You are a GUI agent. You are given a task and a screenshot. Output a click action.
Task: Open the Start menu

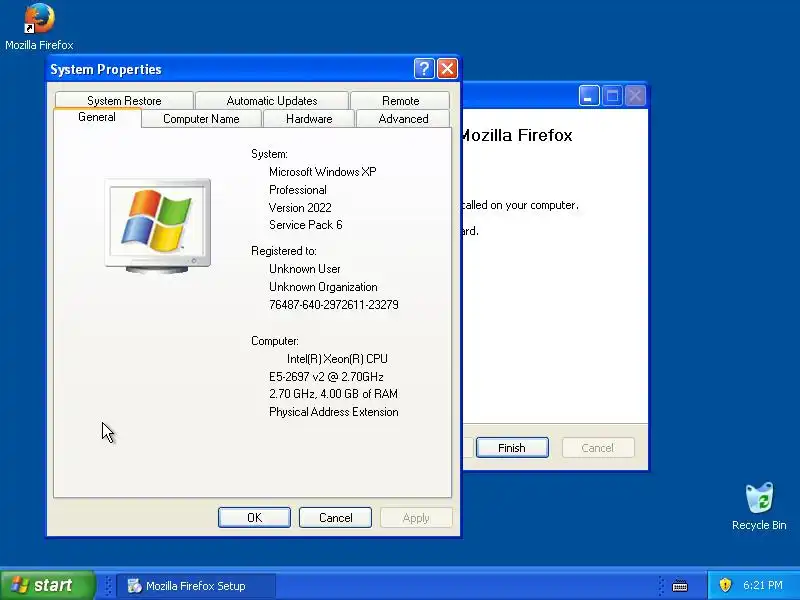(x=47, y=585)
